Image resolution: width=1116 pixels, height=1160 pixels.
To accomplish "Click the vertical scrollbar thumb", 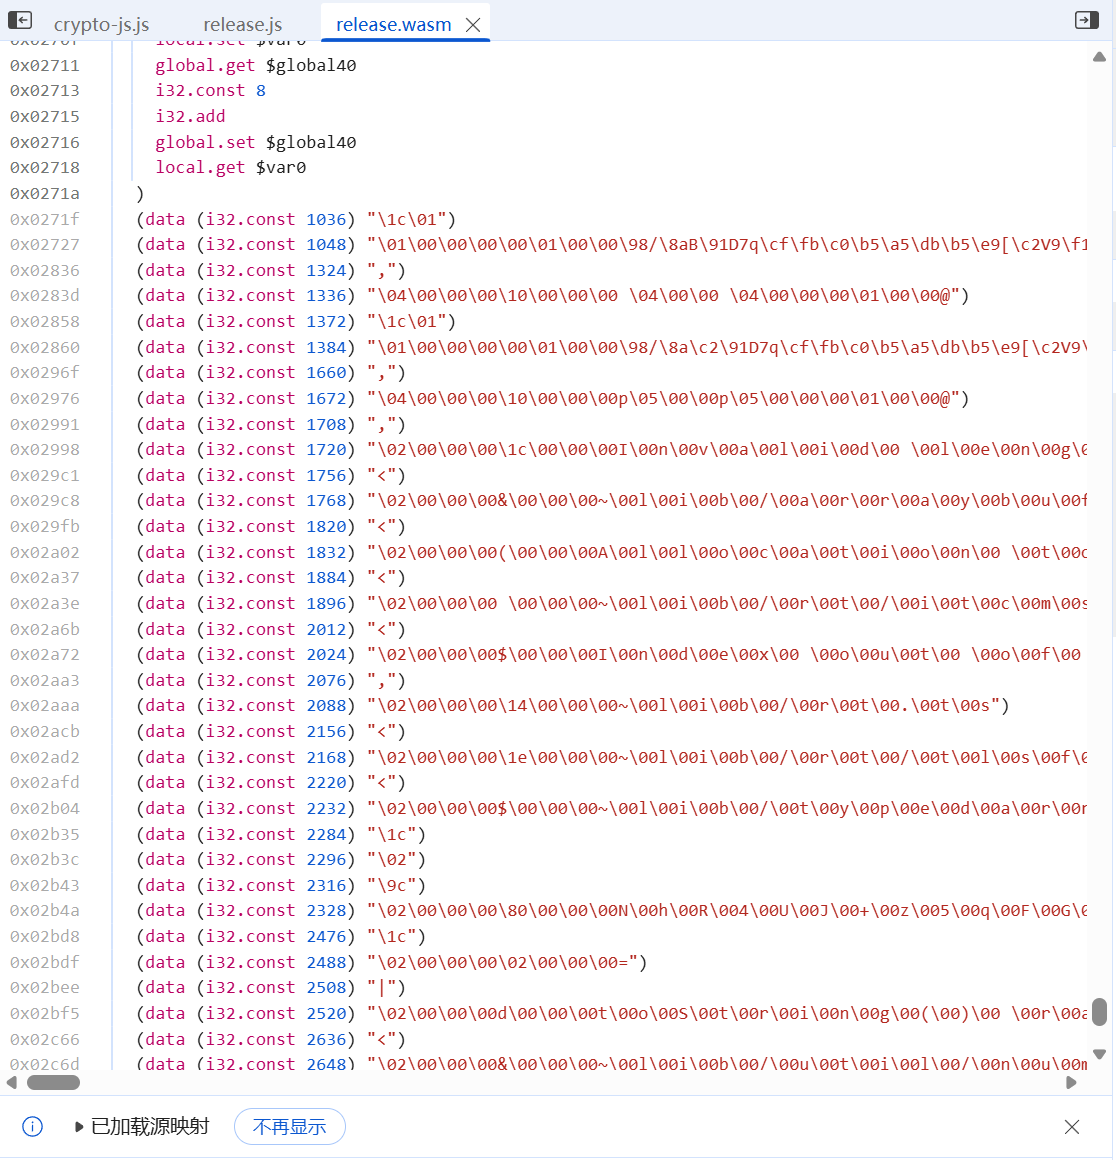I will coord(1099,1012).
